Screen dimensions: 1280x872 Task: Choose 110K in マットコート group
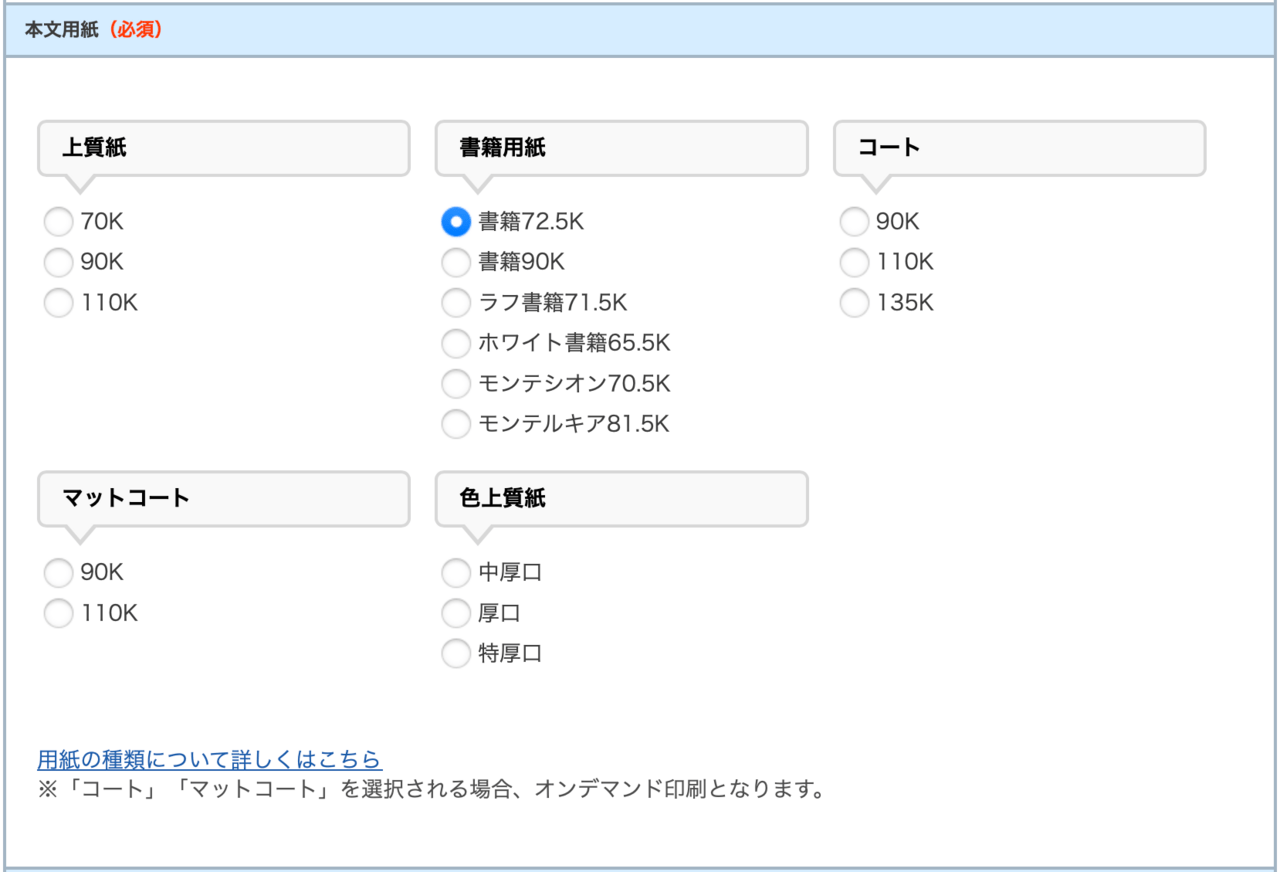coord(59,613)
